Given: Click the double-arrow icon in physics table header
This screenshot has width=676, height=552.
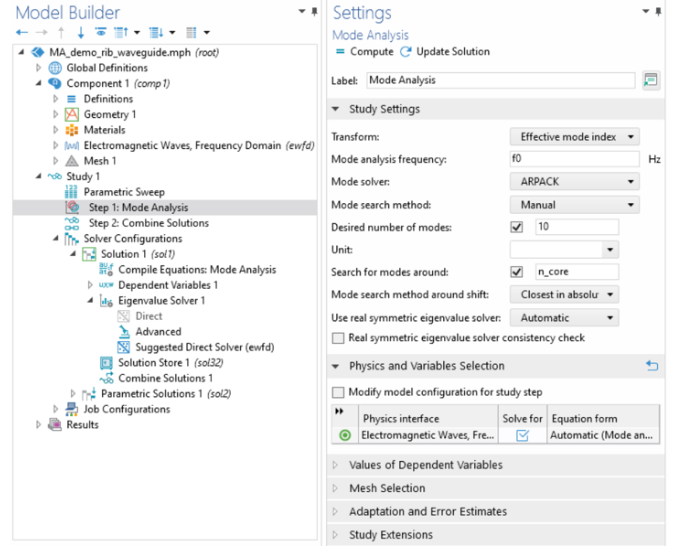Looking at the screenshot, I should point(339,411).
